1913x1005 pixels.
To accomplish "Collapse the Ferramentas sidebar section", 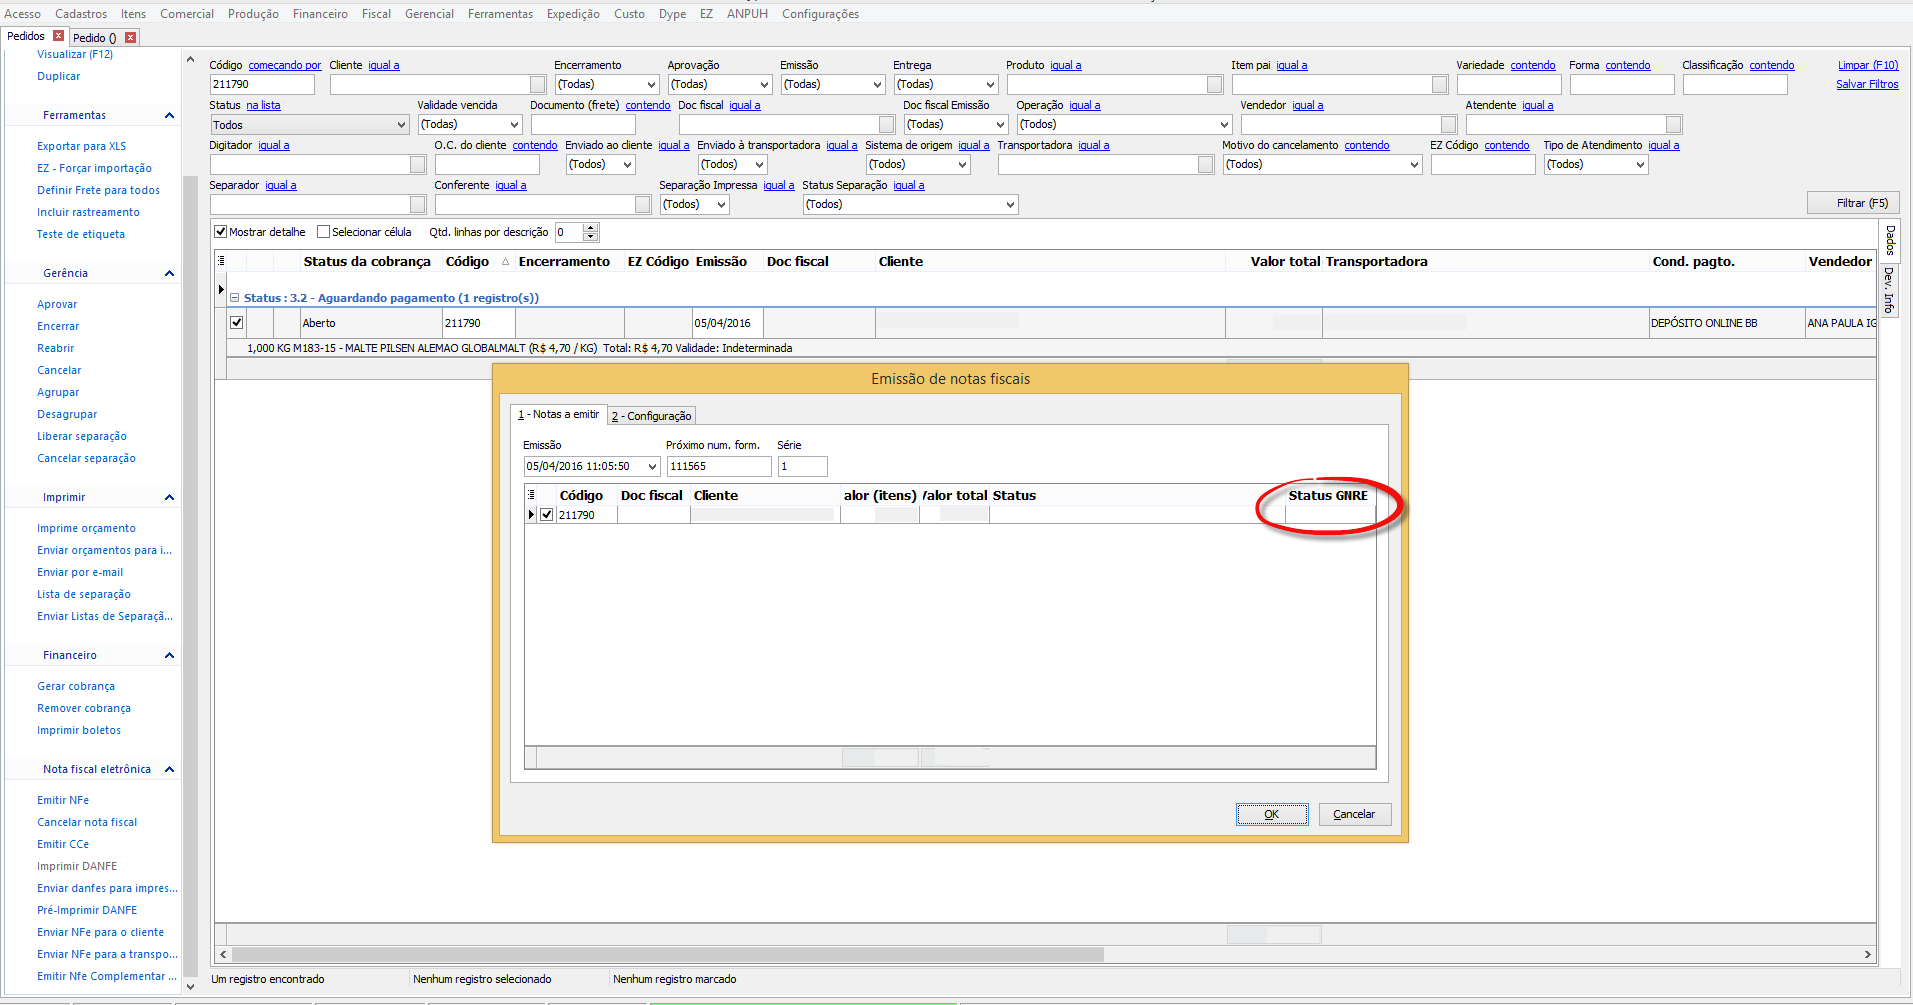I will tap(169, 116).
